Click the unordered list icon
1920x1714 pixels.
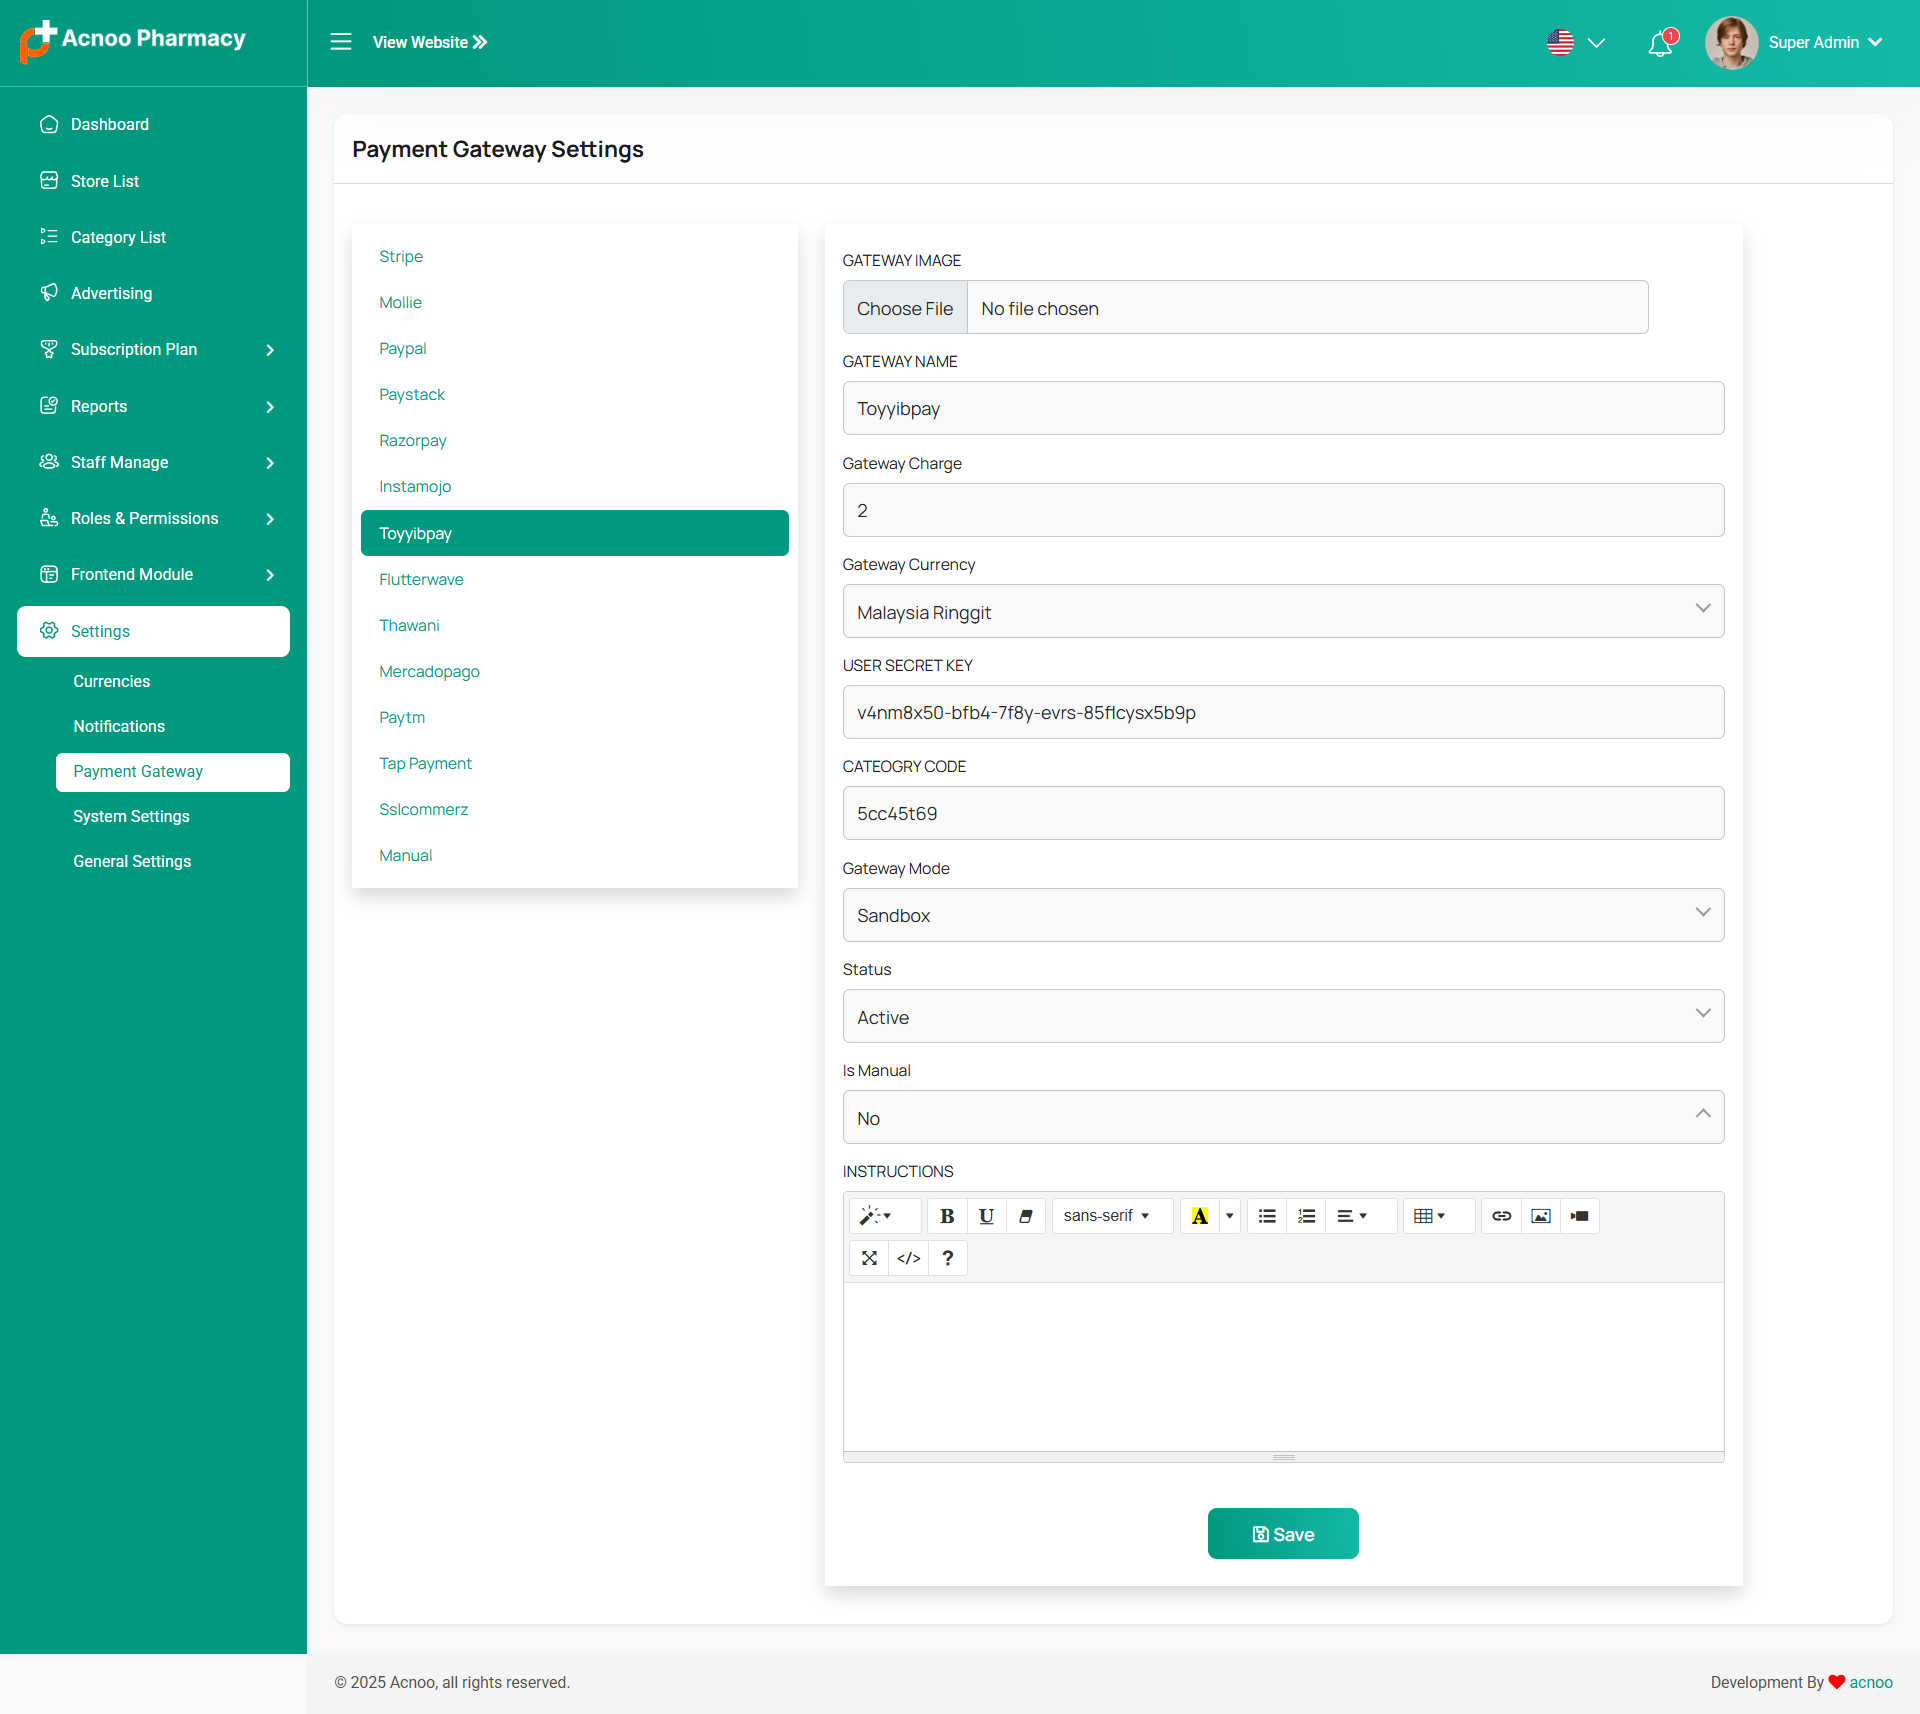coord(1267,1216)
